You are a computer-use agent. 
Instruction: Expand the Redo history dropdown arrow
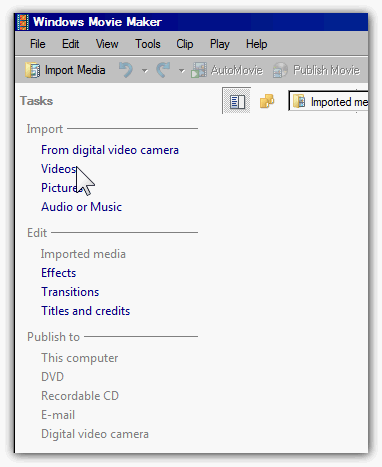pyautogui.click(x=182, y=70)
